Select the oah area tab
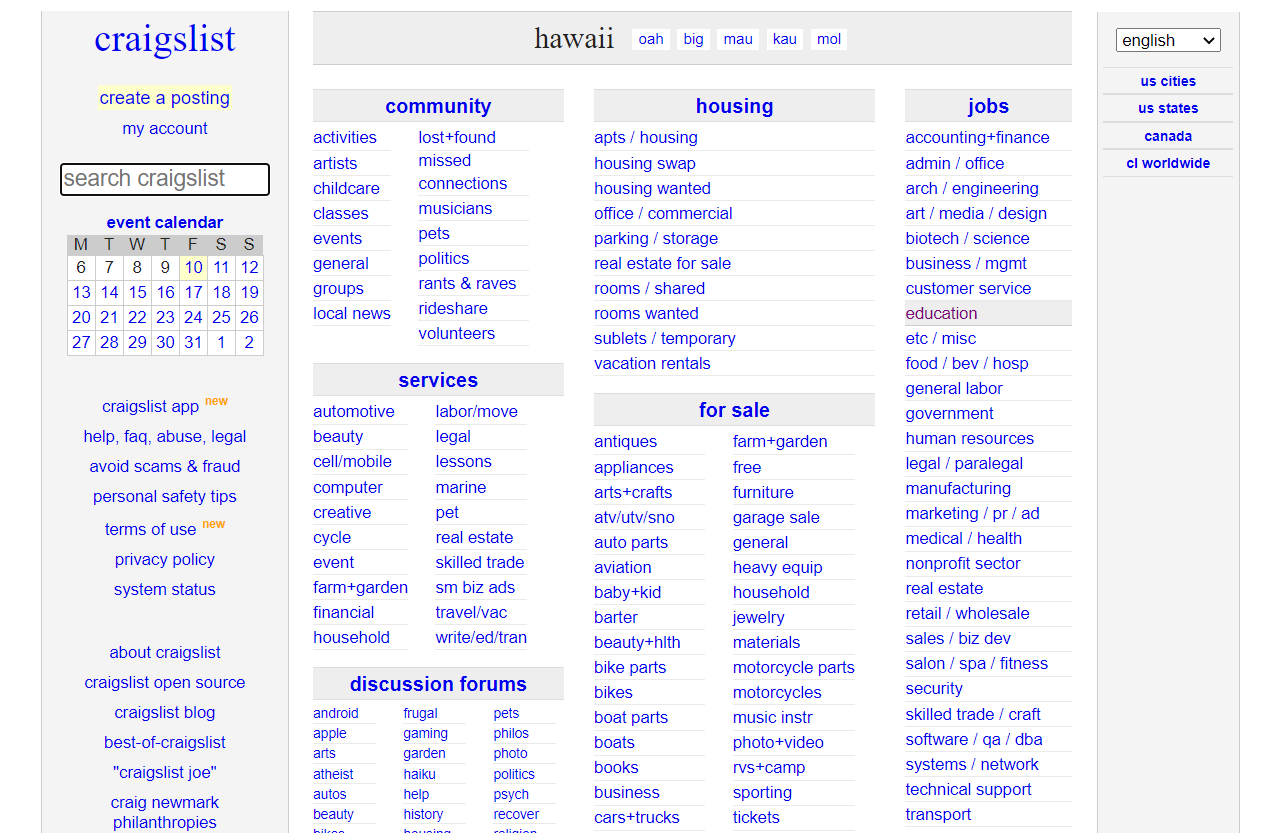This screenshot has width=1269, height=833. click(x=651, y=39)
